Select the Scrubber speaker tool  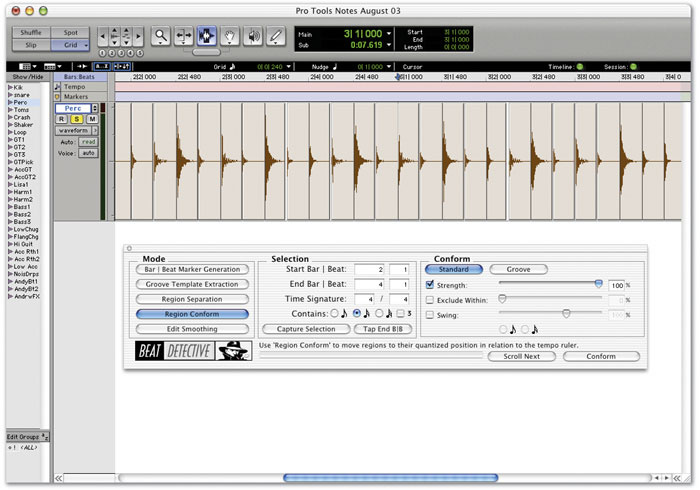[253, 36]
